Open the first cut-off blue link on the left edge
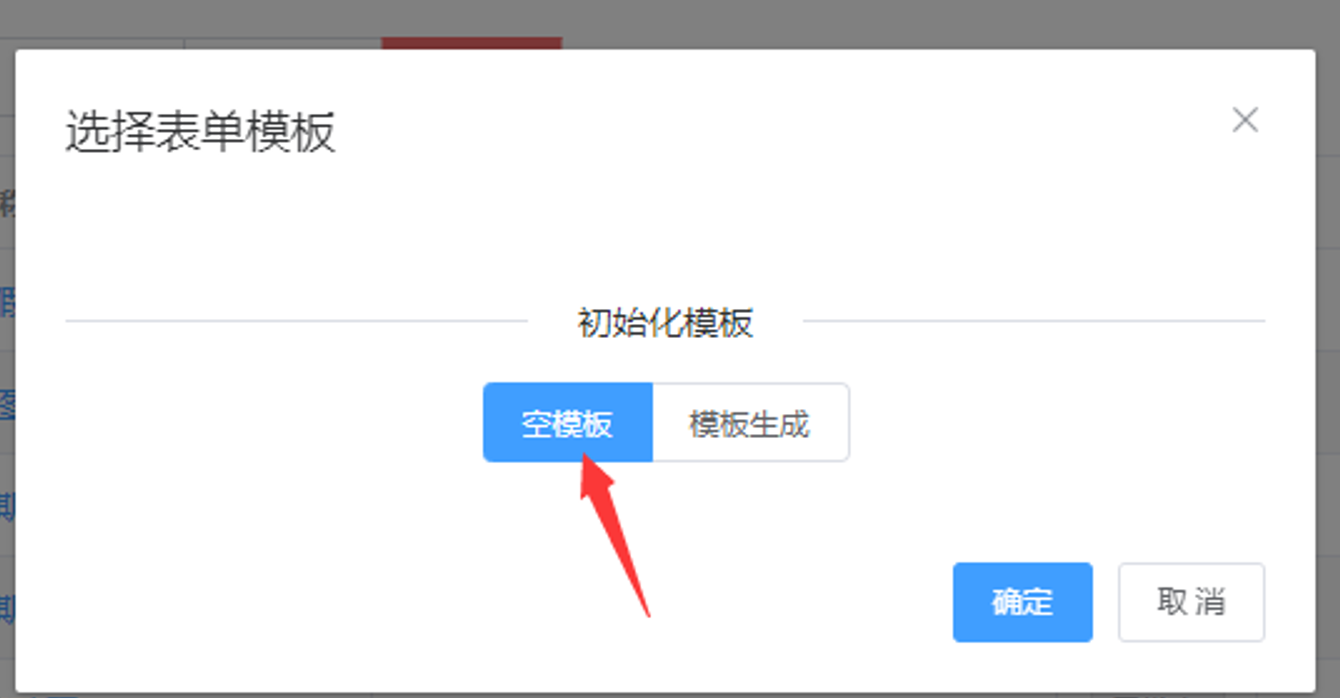Screen dimensions: 1340x698 [x=7, y=301]
